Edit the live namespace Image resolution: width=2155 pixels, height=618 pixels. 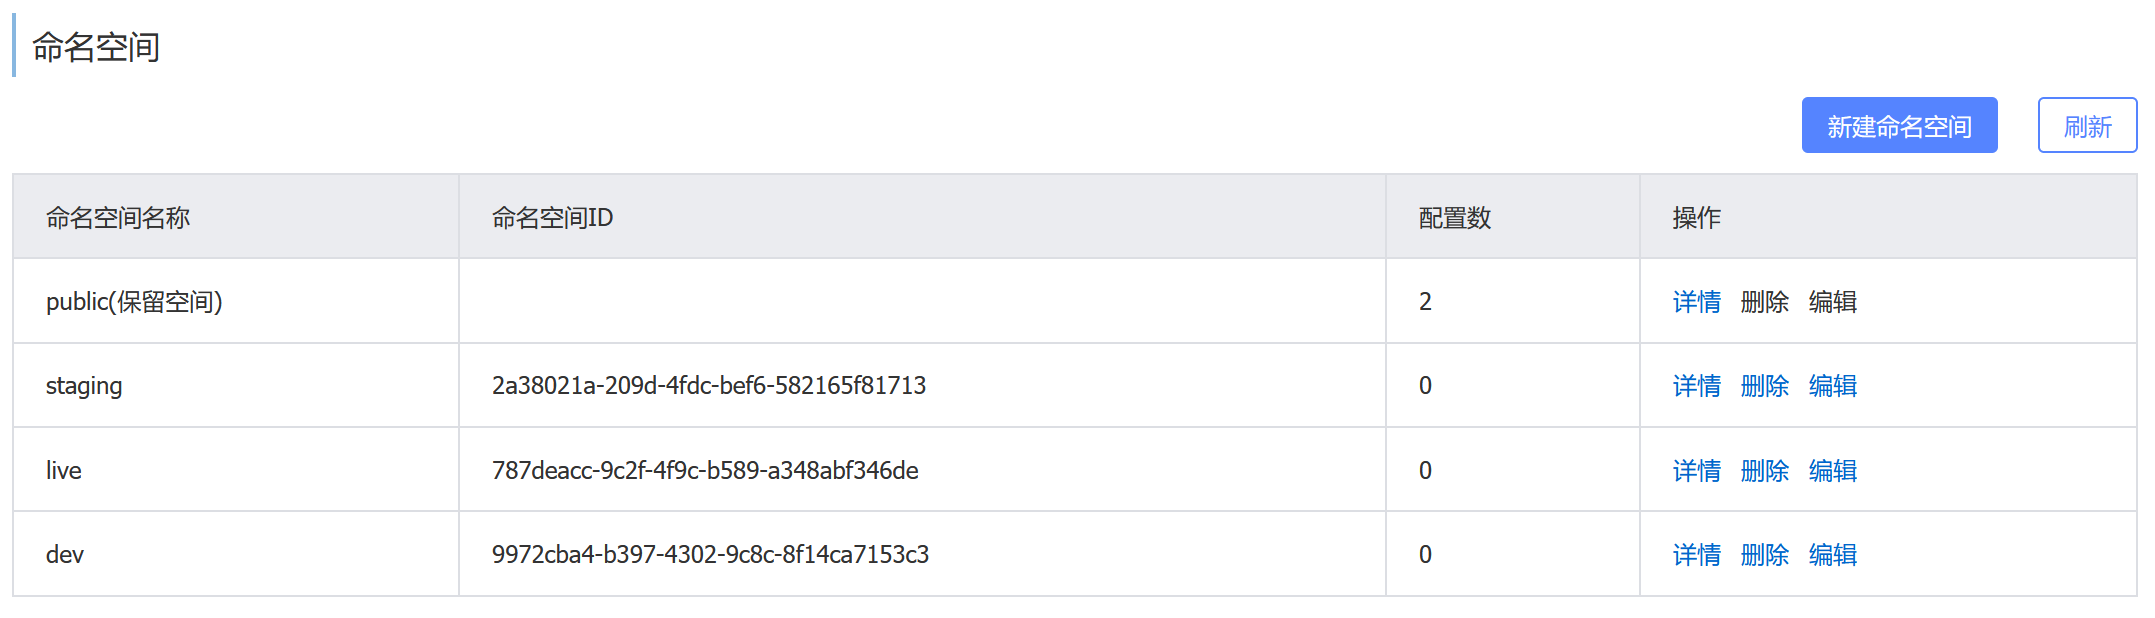pyautogui.click(x=1833, y=470)
